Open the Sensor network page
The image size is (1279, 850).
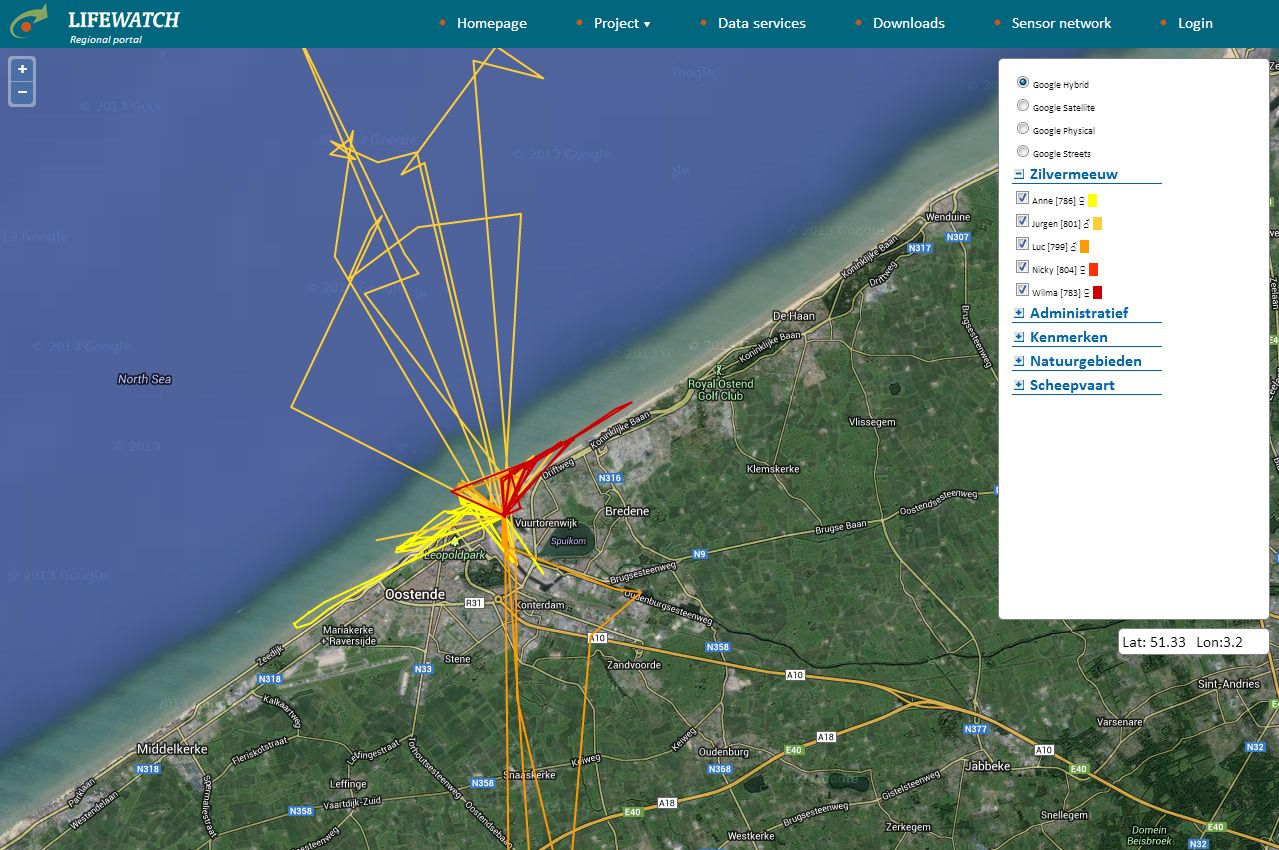pyautogui.click(x=1061, y=23)
